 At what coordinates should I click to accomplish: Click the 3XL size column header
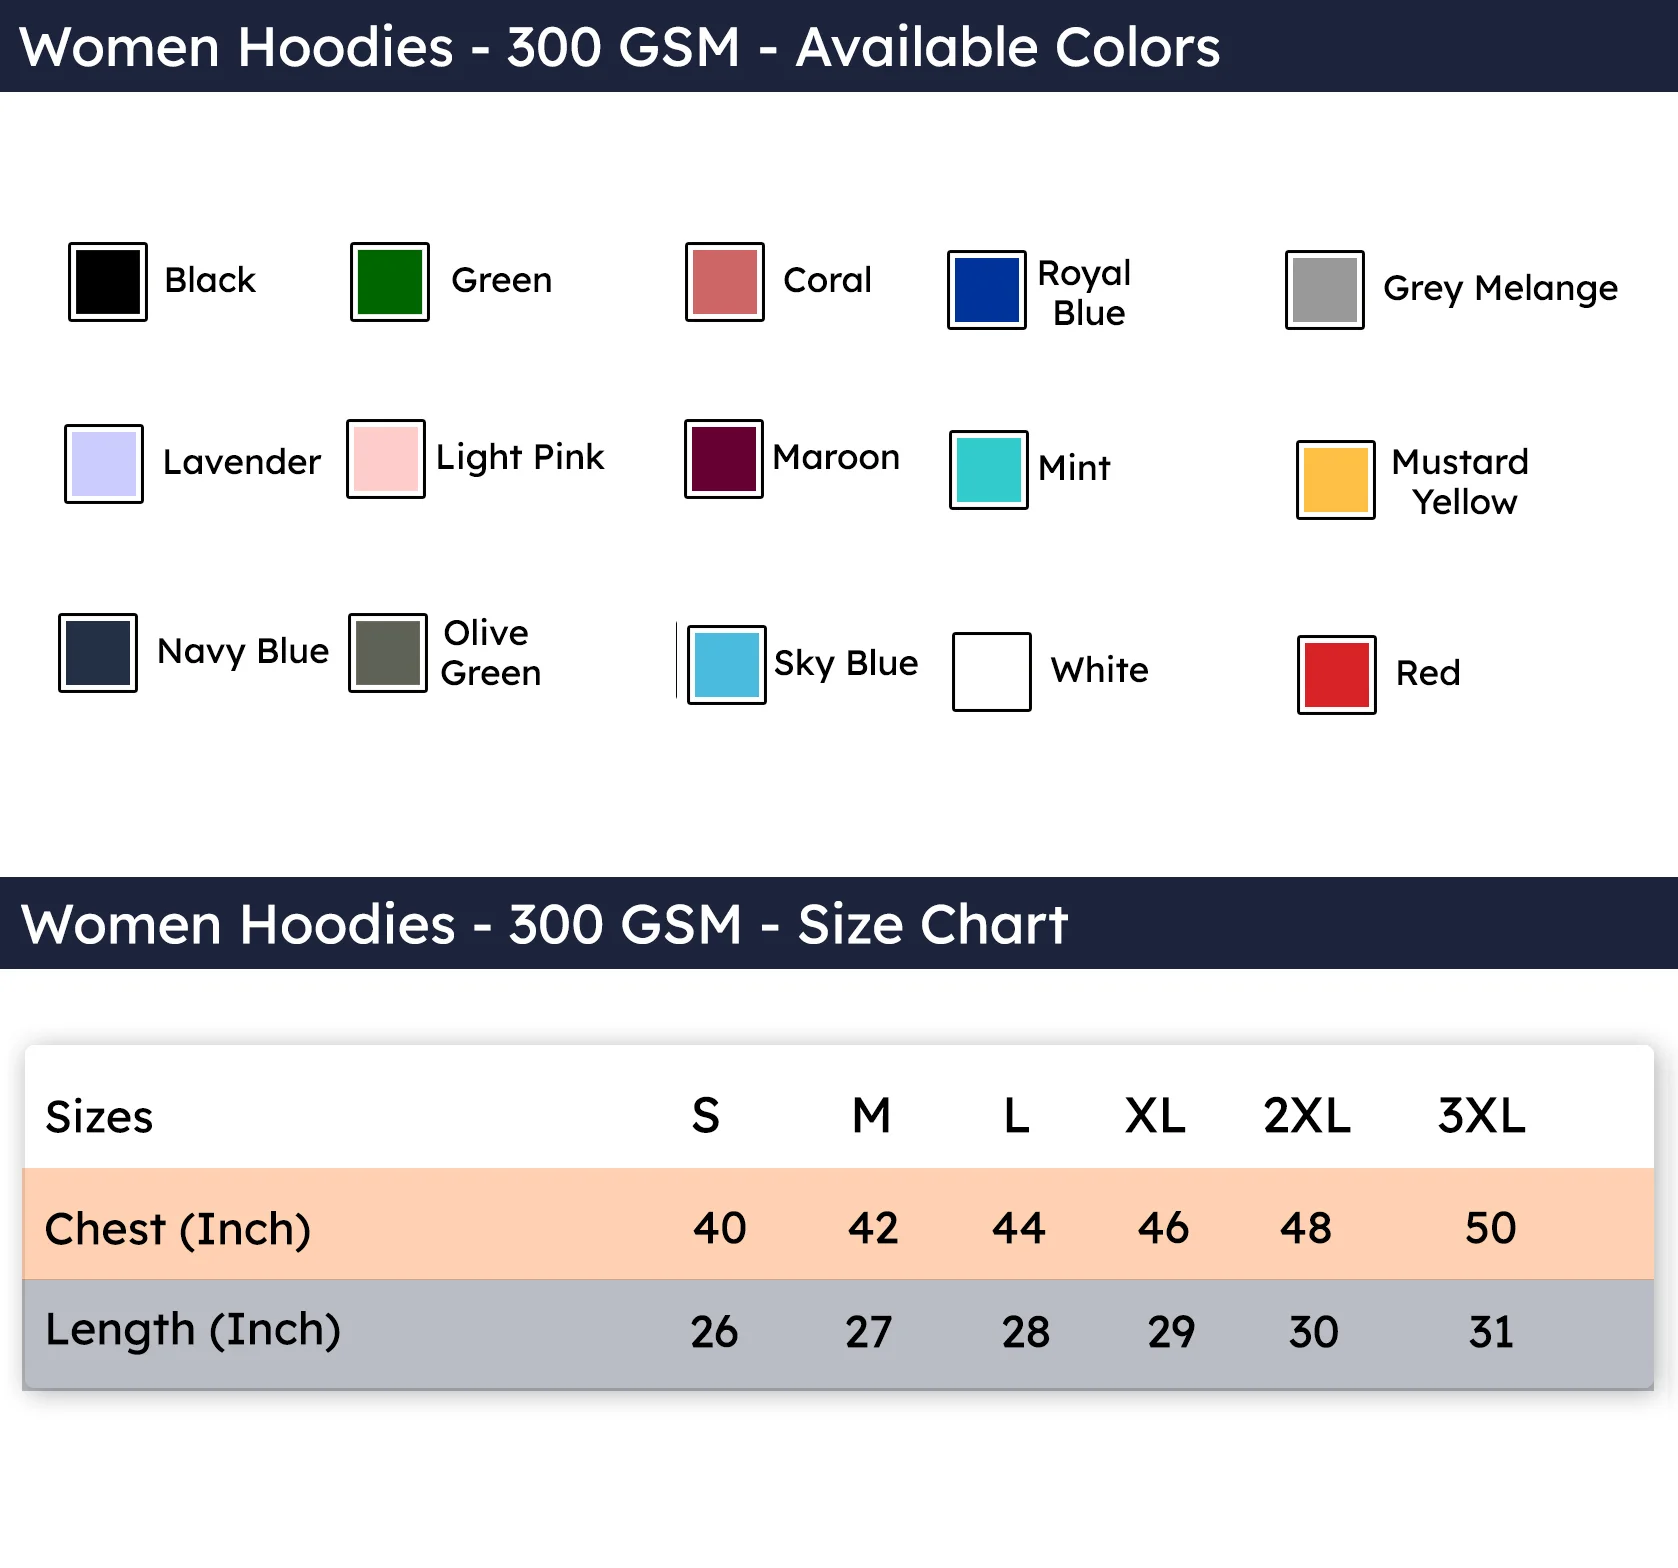pyautogui.click(x=1482, y=1115)
